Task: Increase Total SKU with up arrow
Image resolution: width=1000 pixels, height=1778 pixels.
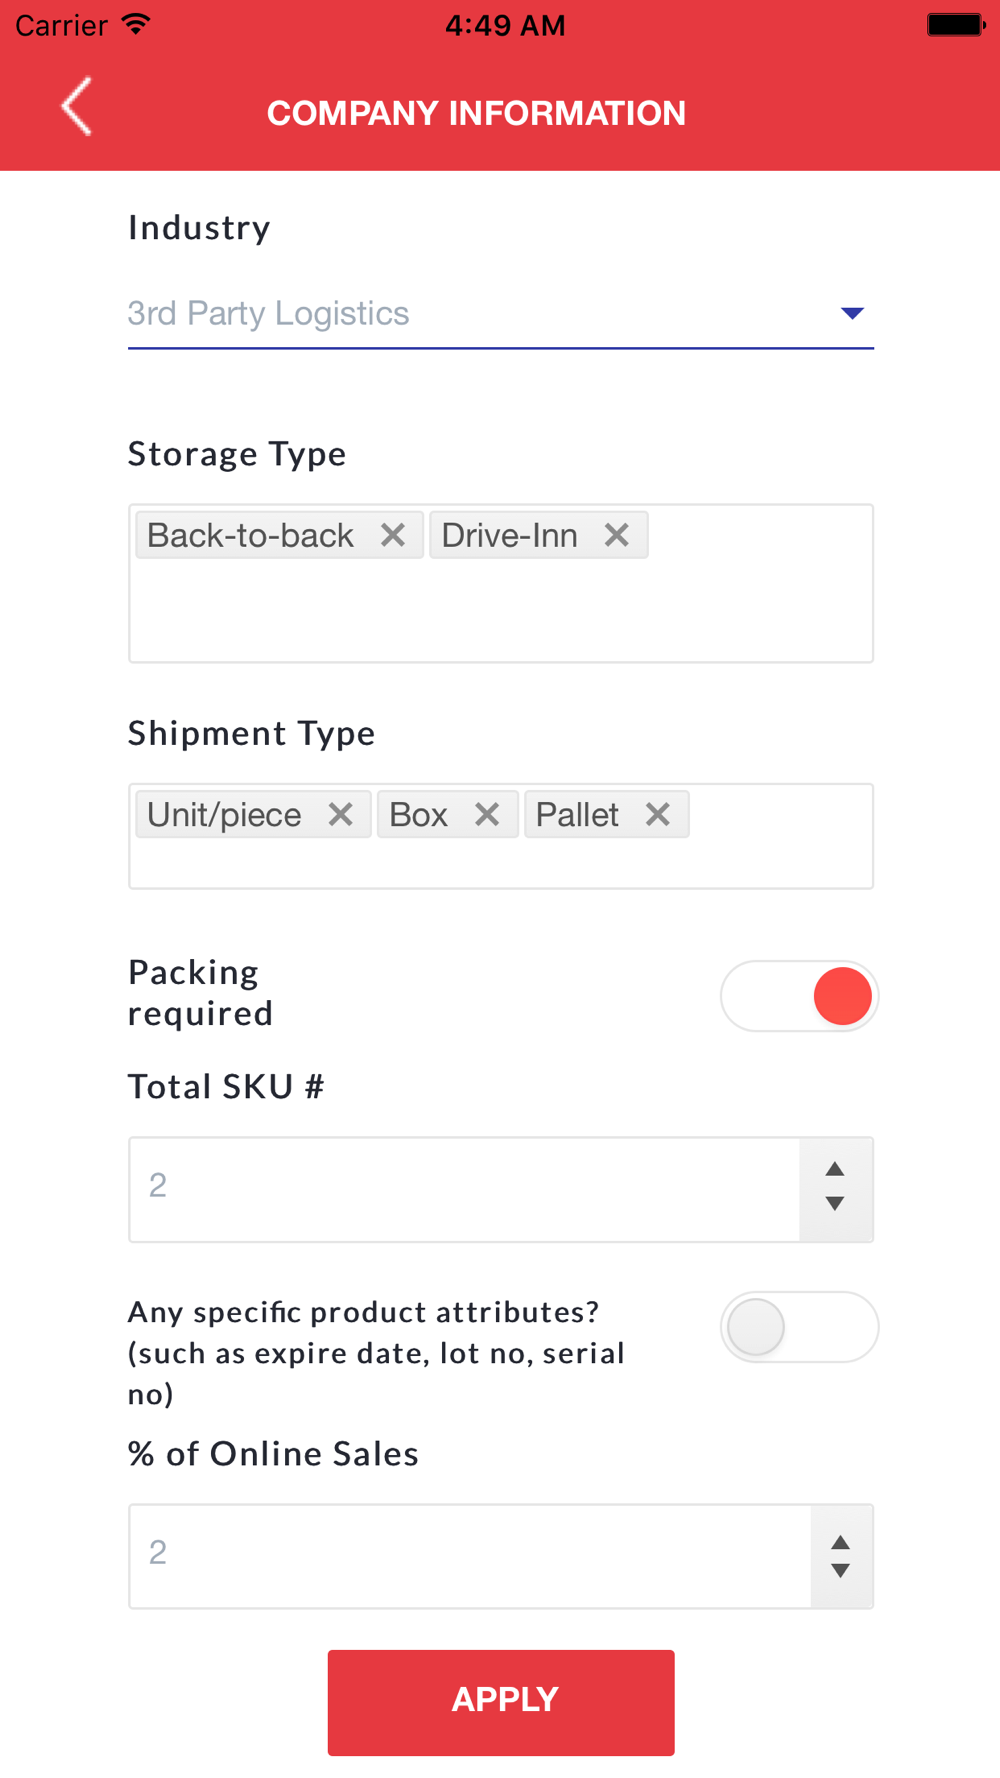Action: point(835,1169)
